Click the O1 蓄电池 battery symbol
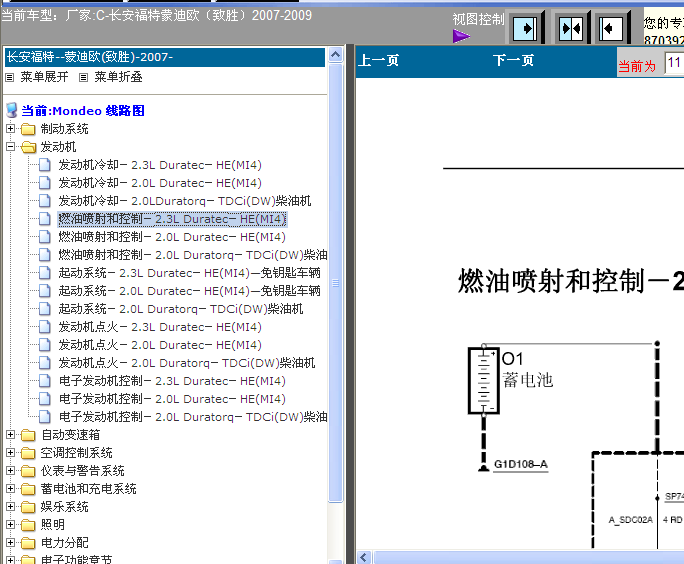 point(483,380)
